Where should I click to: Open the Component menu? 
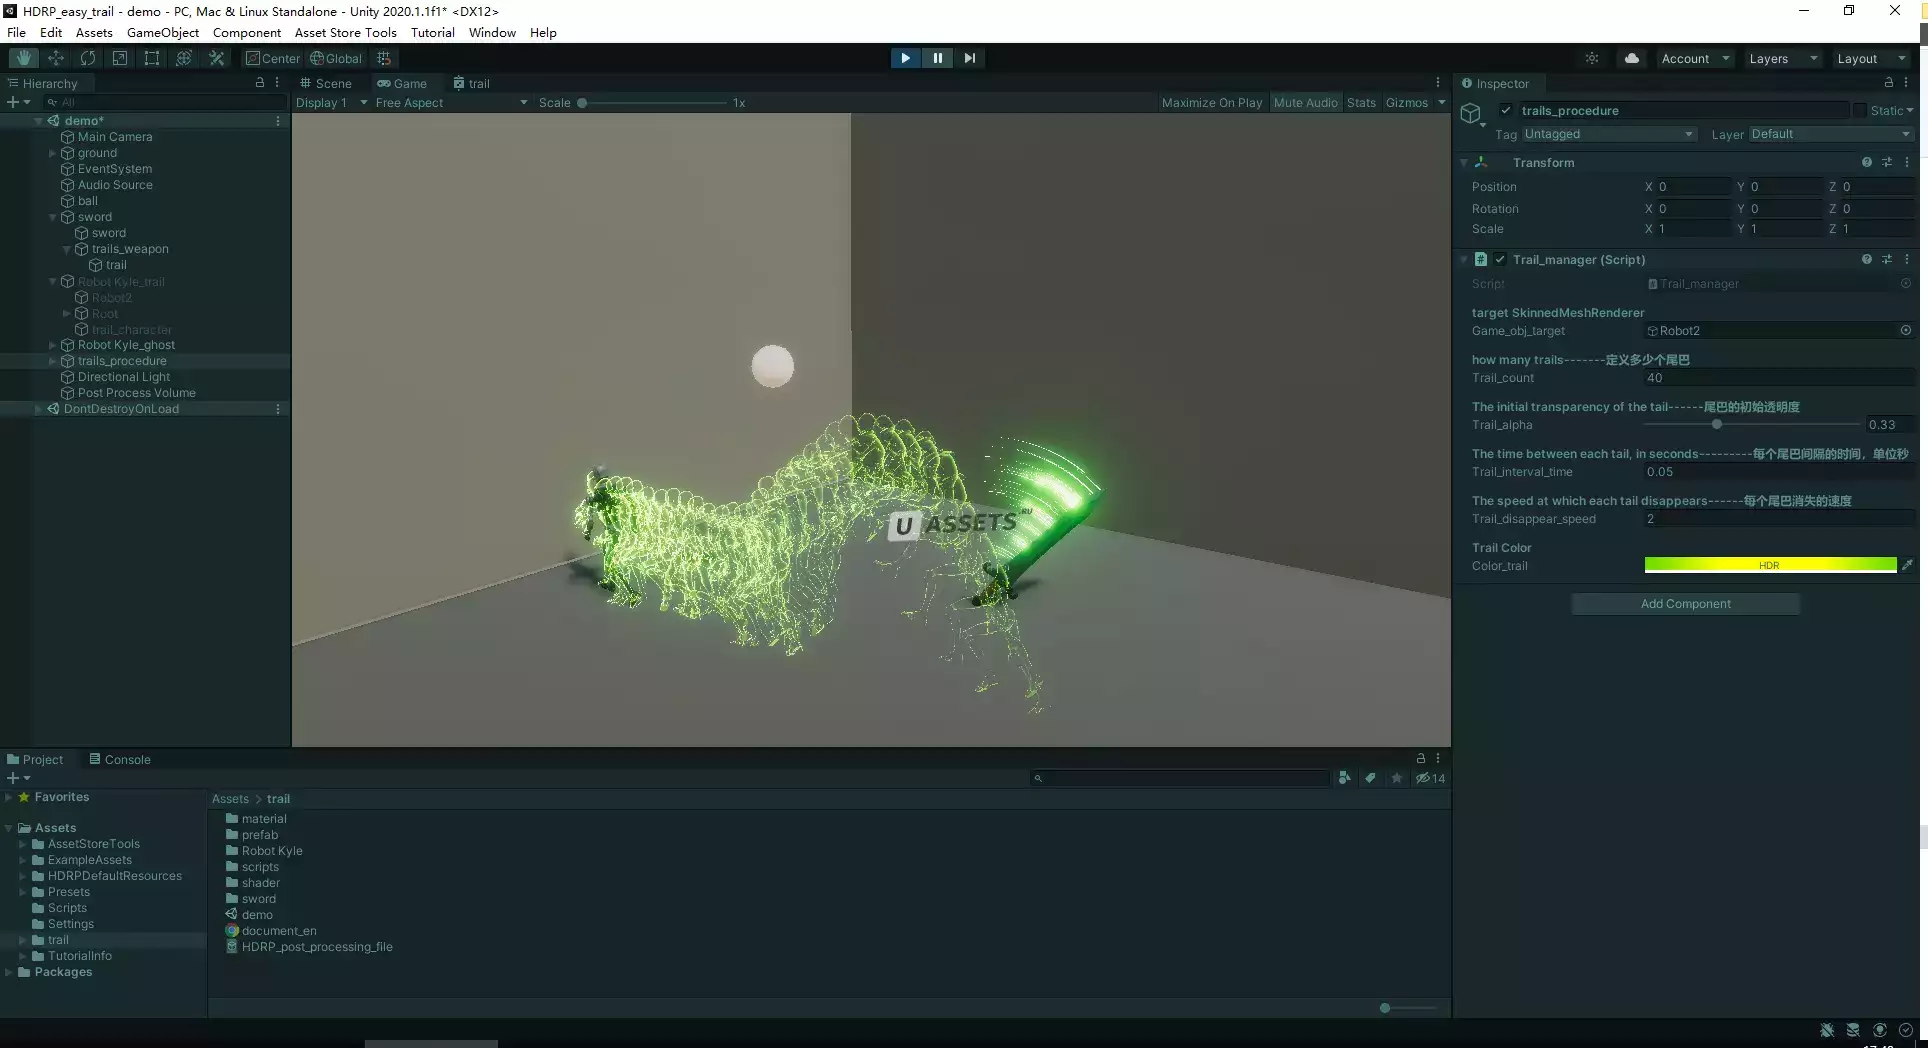(x=247, y=32)
